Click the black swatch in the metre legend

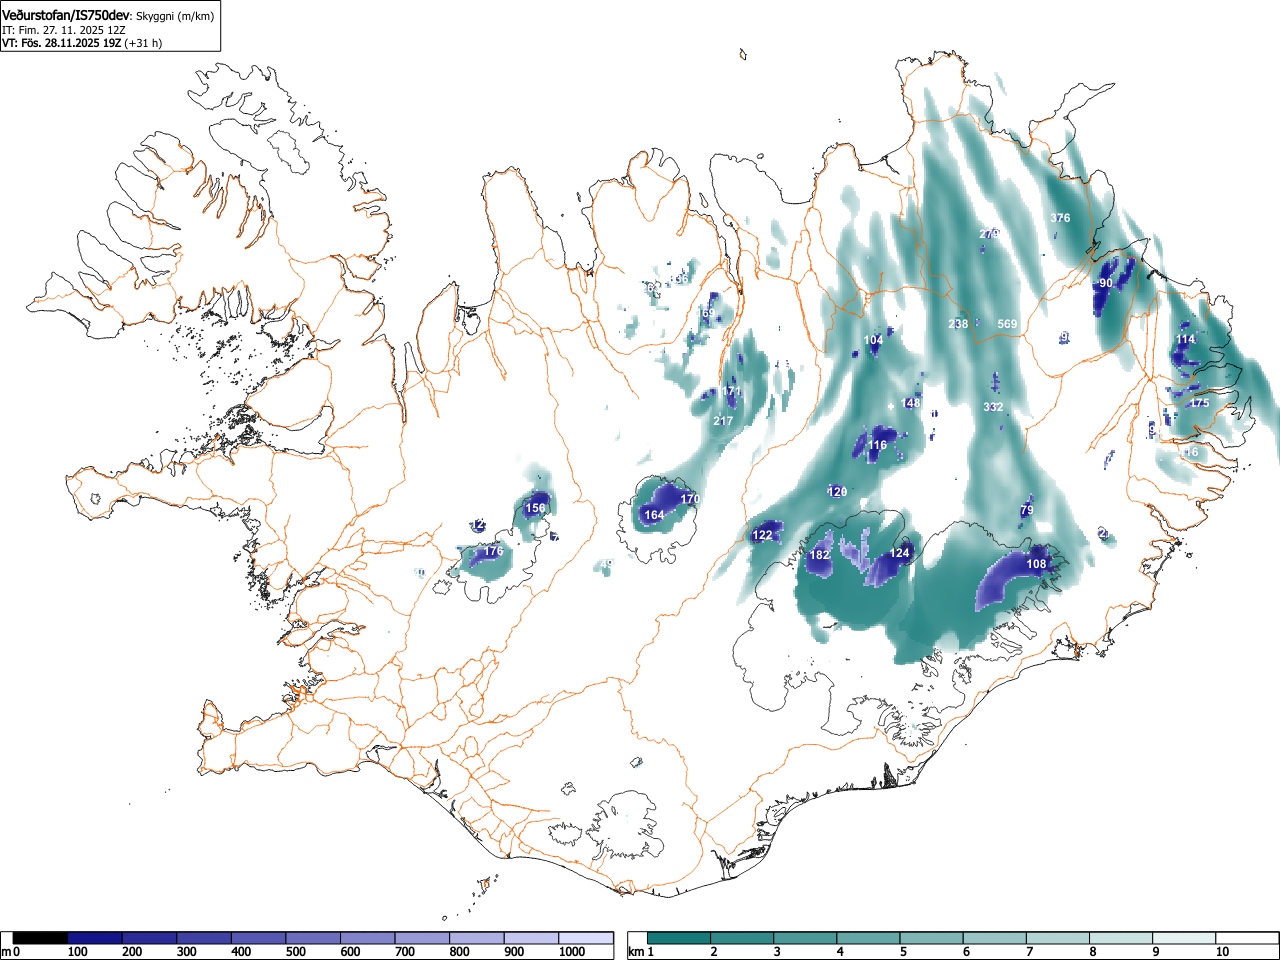40,938
